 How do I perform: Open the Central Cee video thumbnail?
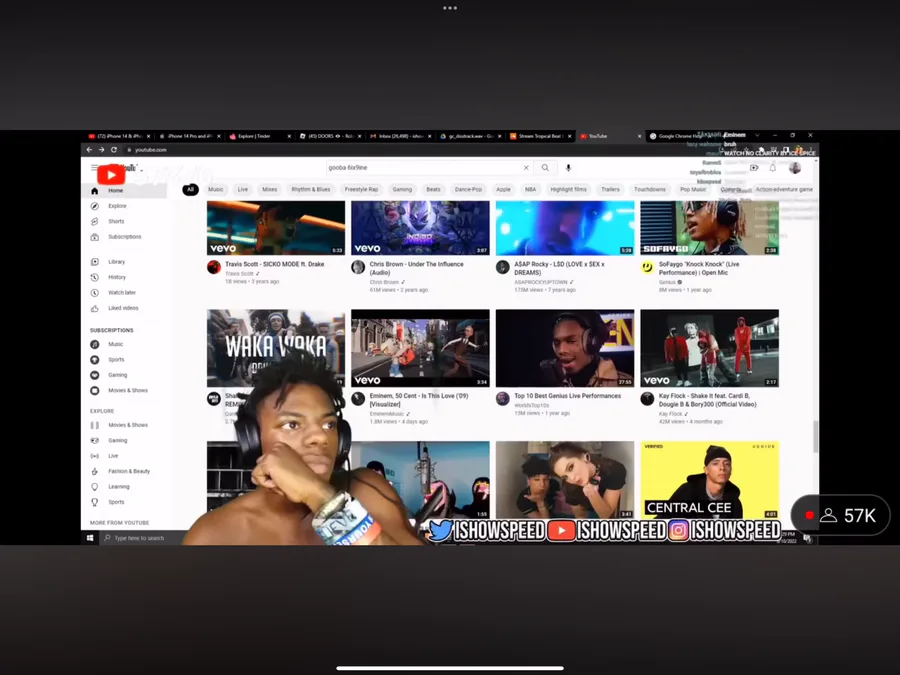click(709, 480)
